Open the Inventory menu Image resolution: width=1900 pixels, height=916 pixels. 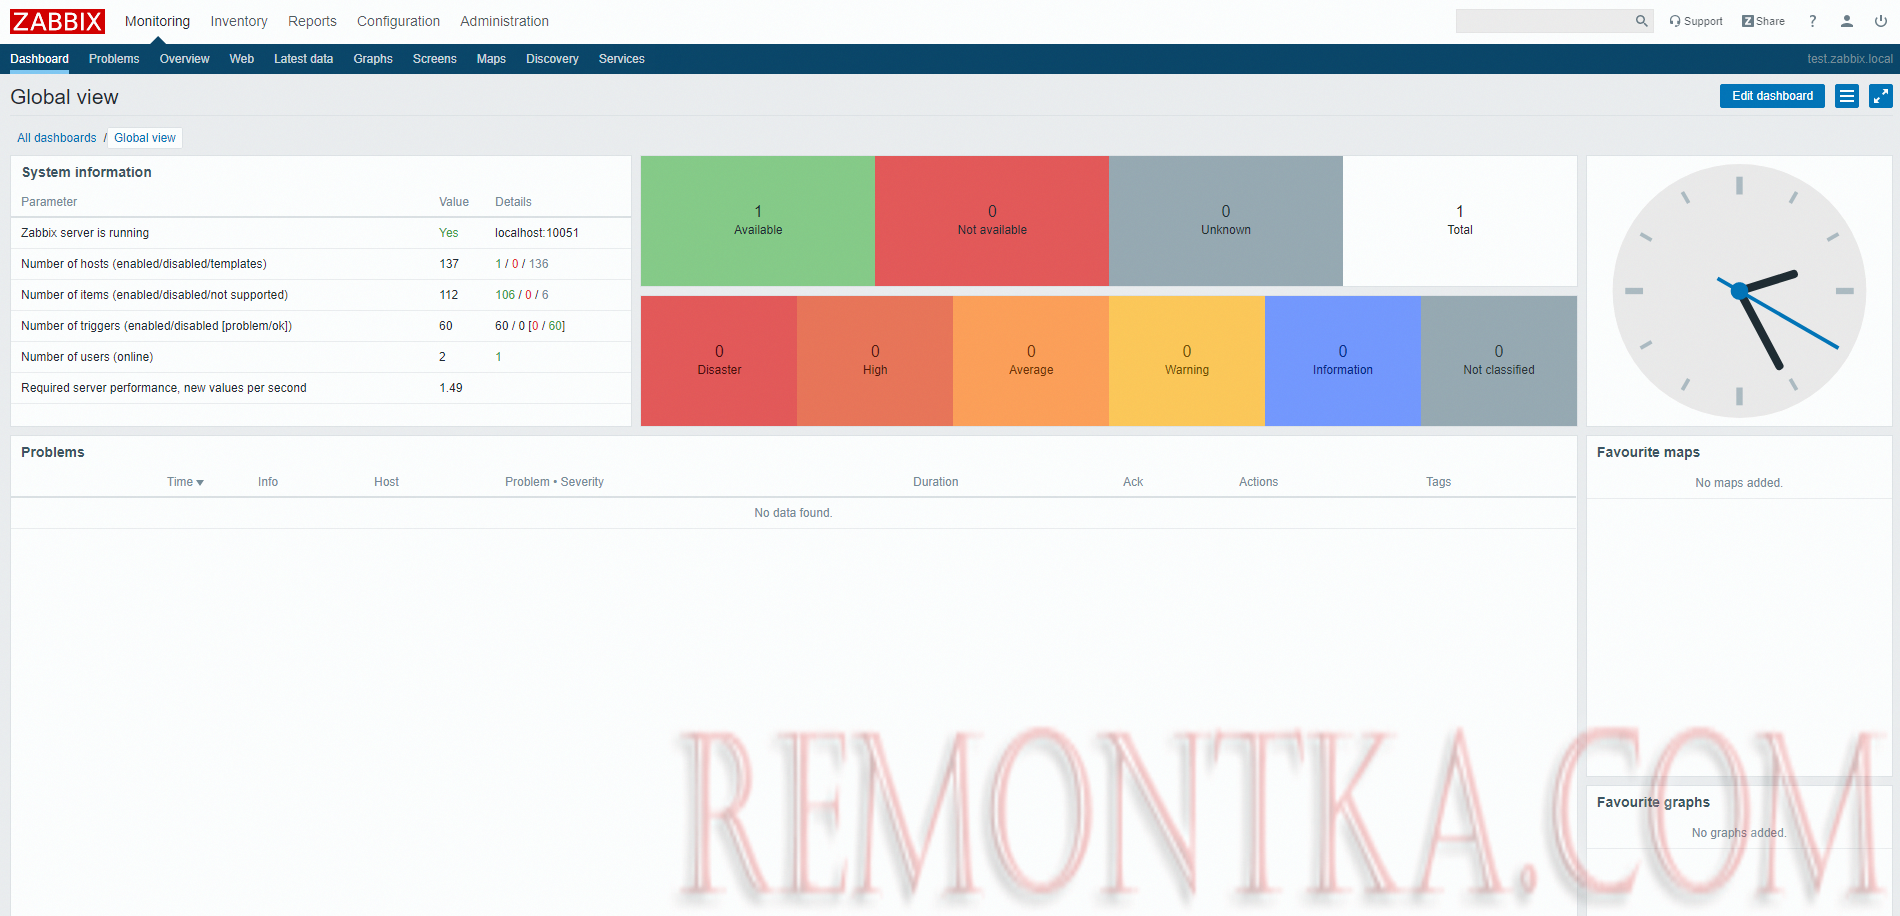click(x=239, y=21)
